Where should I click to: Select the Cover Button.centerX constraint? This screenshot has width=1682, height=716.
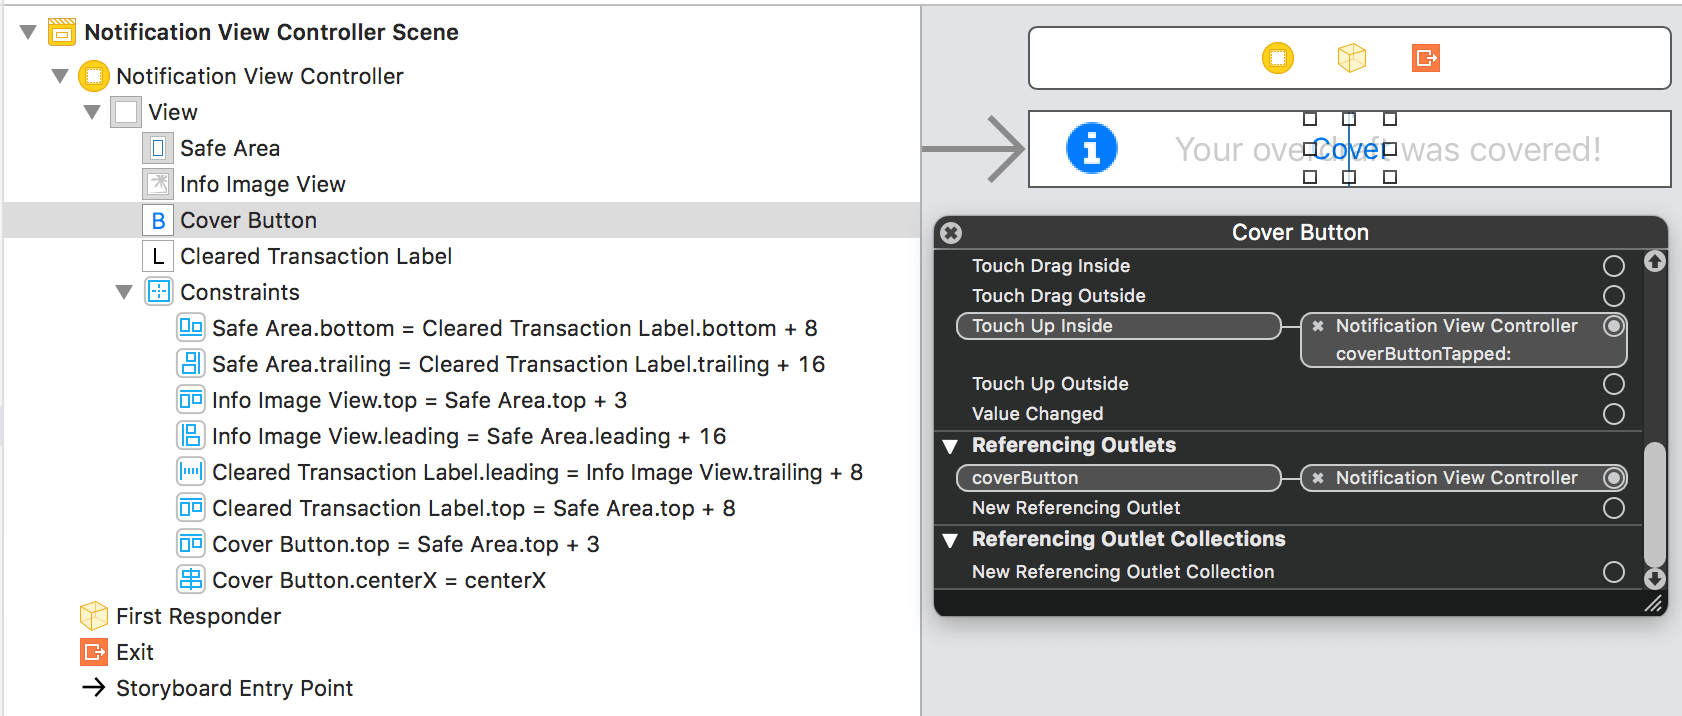click(378, 580)
